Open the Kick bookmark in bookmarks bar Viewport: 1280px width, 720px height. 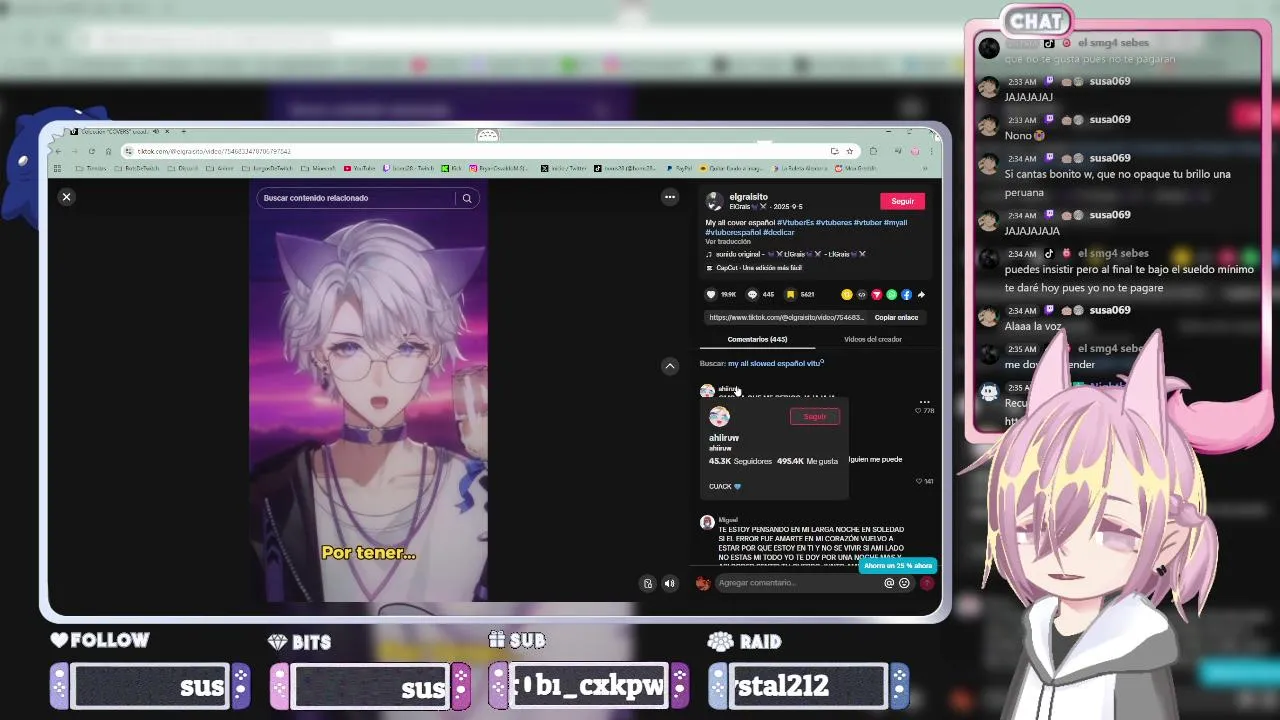[453, 168]
